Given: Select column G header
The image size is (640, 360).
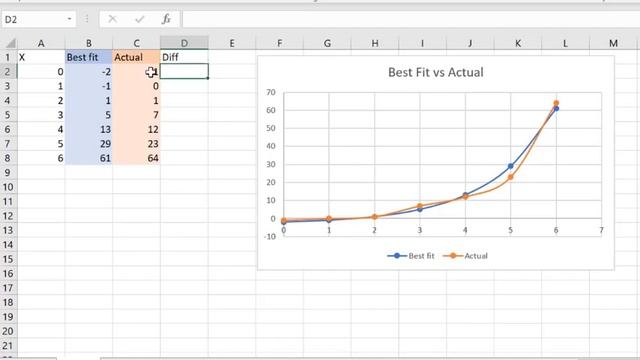Looking at the screenshot, I should [x=327, y=43].
